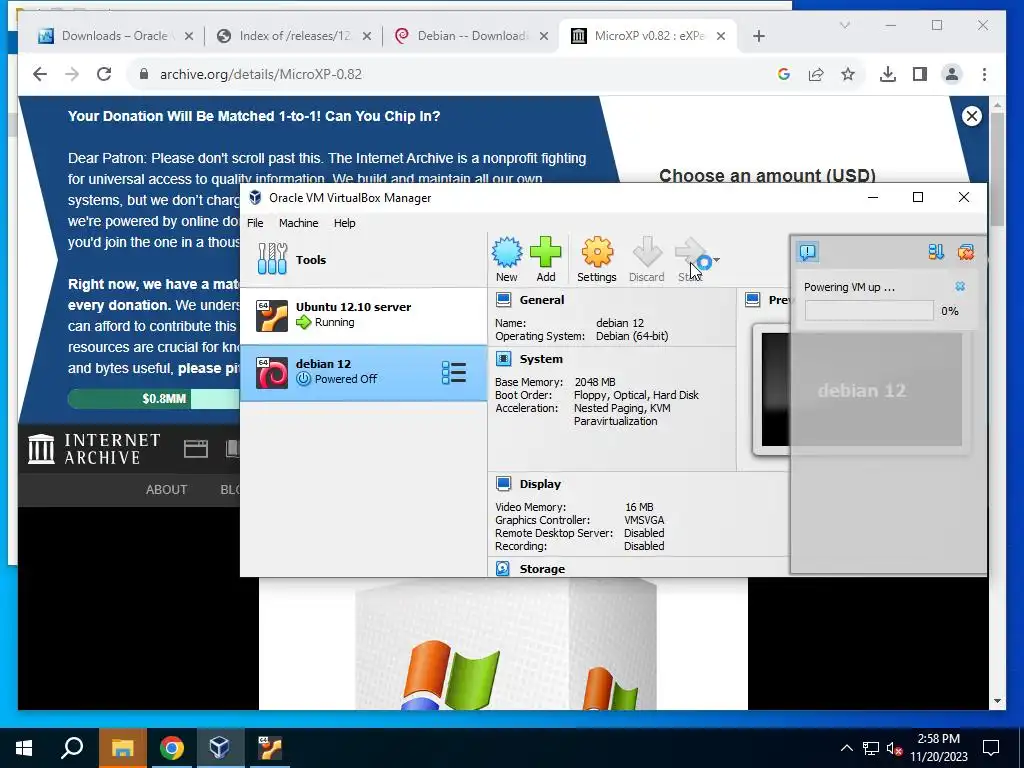Click the Internet Archive logo
The width and height of the screenshot is (1024, 768).
(94, 449)
